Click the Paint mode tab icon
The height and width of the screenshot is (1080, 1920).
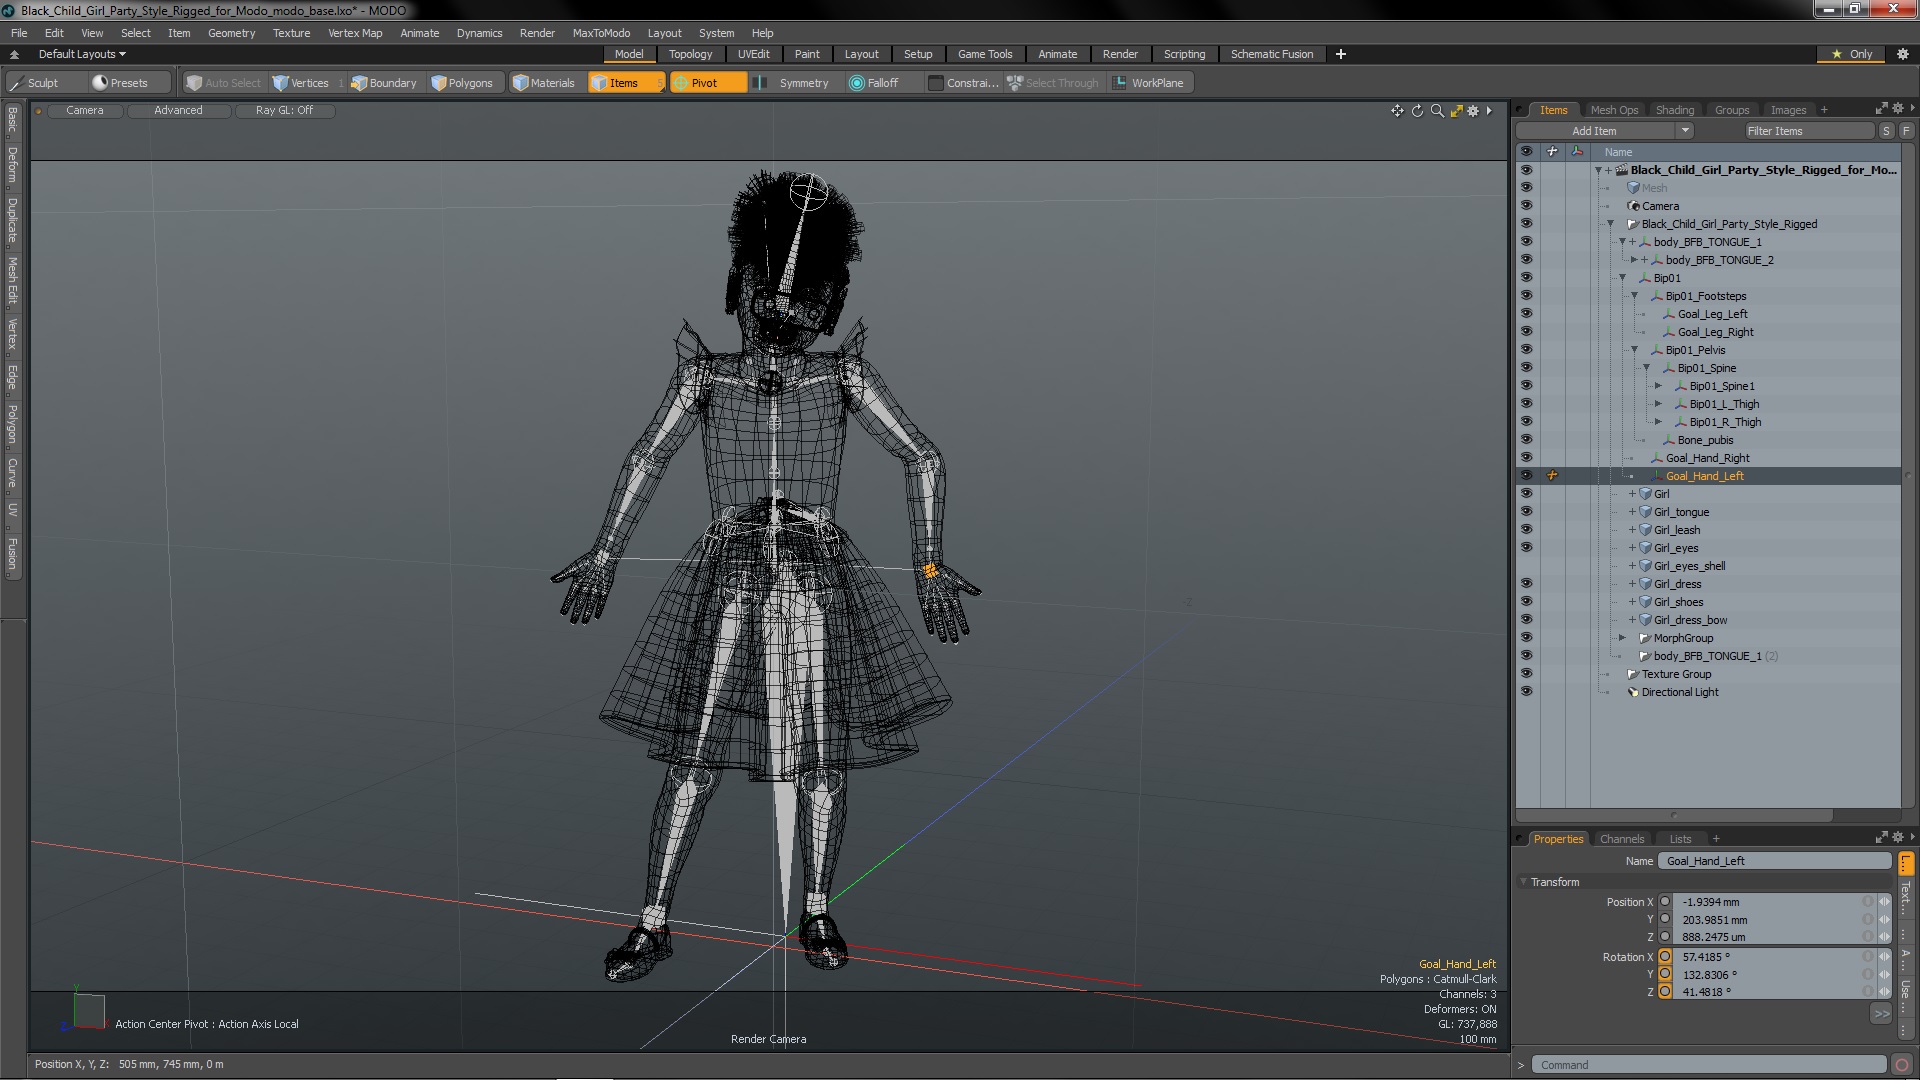tap(807, 53)
